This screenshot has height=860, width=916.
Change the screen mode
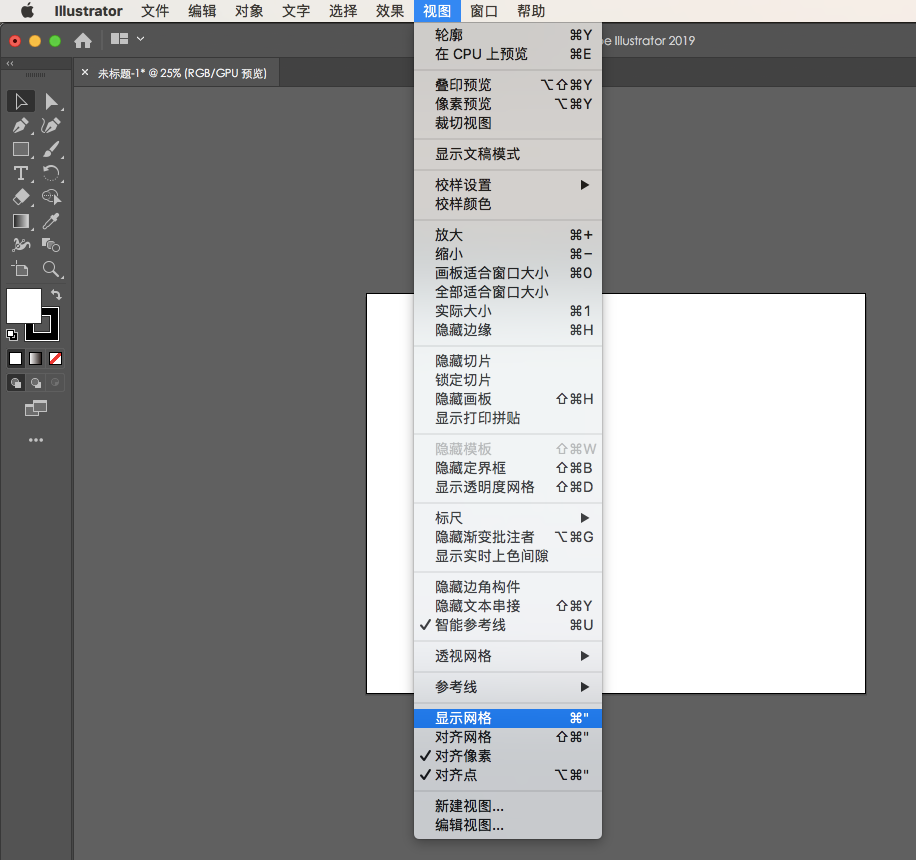36,408
